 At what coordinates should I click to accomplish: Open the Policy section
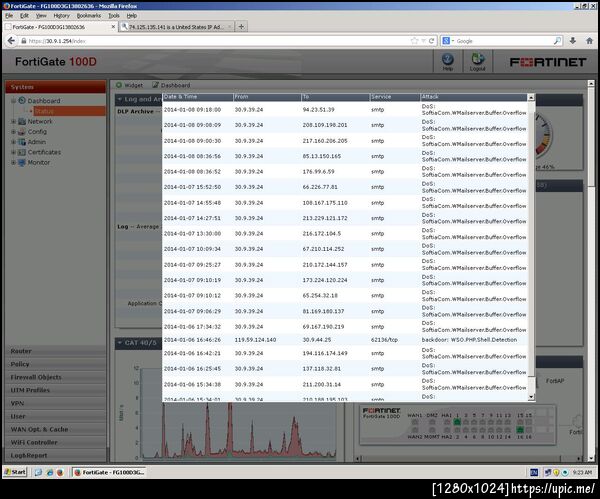coord(55,364)
